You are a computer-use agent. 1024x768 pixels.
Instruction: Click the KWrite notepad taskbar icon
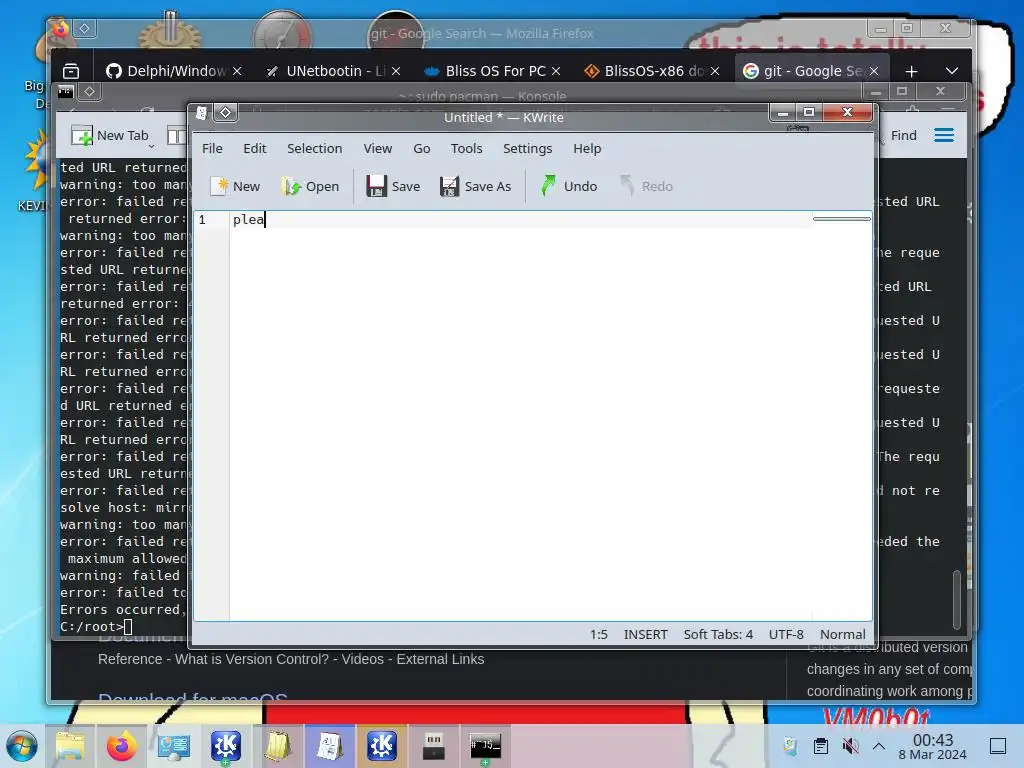click(330, 746)
